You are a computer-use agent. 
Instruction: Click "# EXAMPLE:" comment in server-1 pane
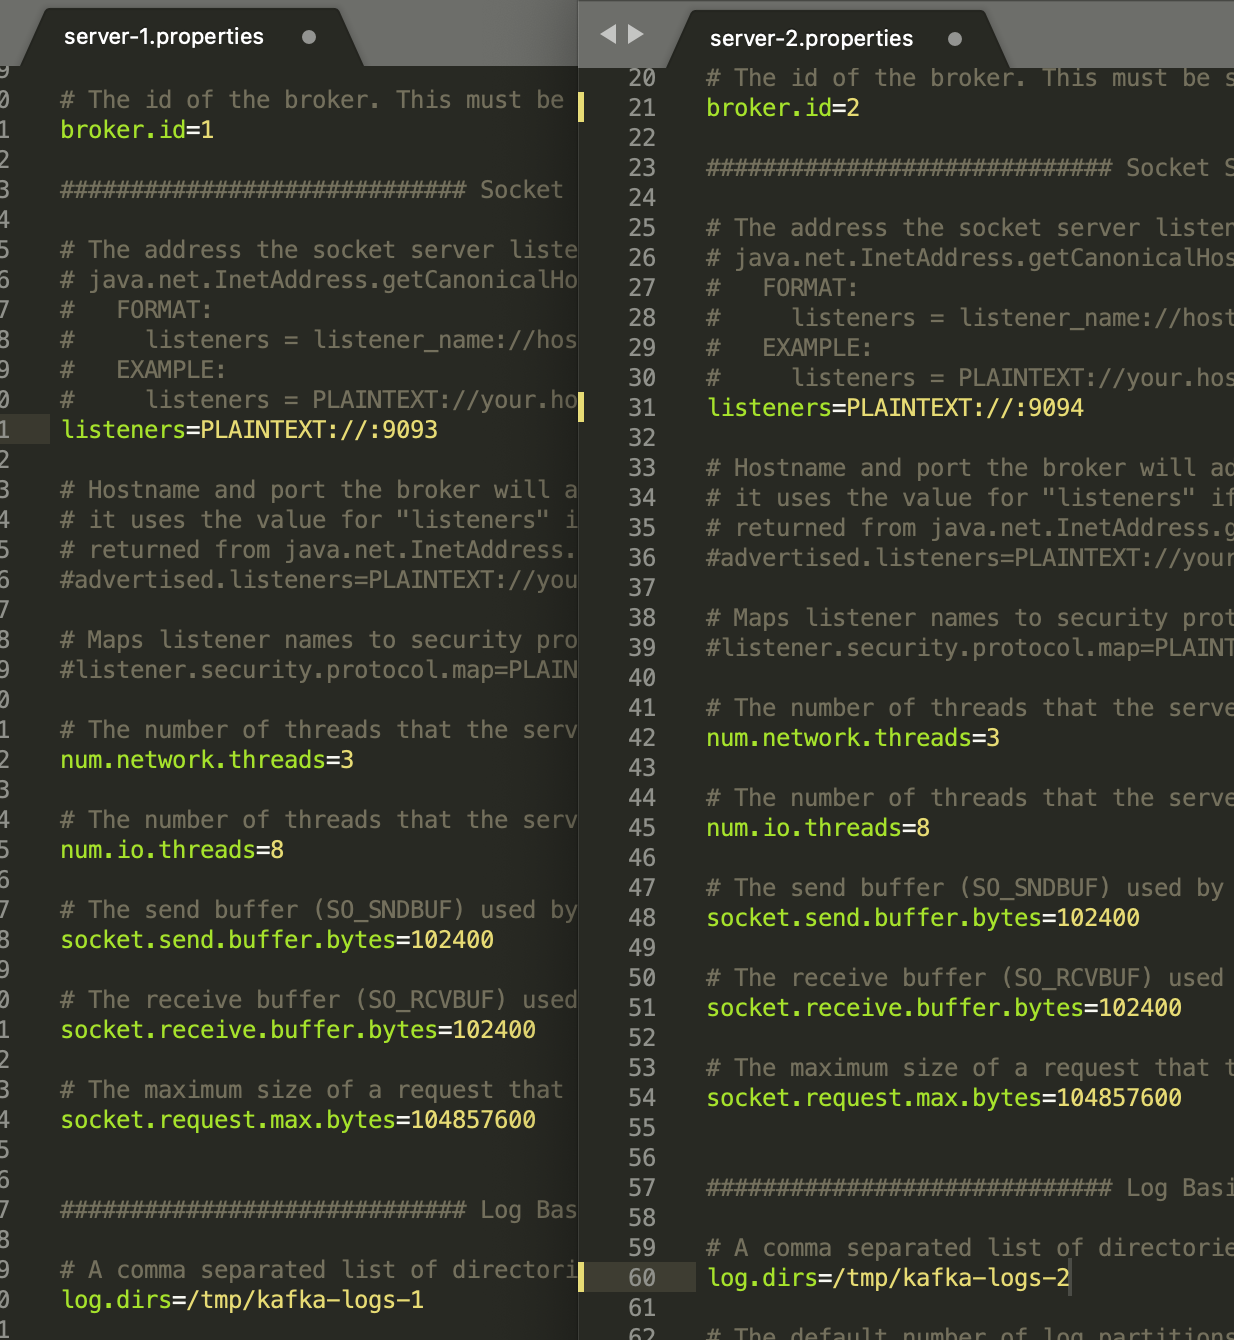143,370
